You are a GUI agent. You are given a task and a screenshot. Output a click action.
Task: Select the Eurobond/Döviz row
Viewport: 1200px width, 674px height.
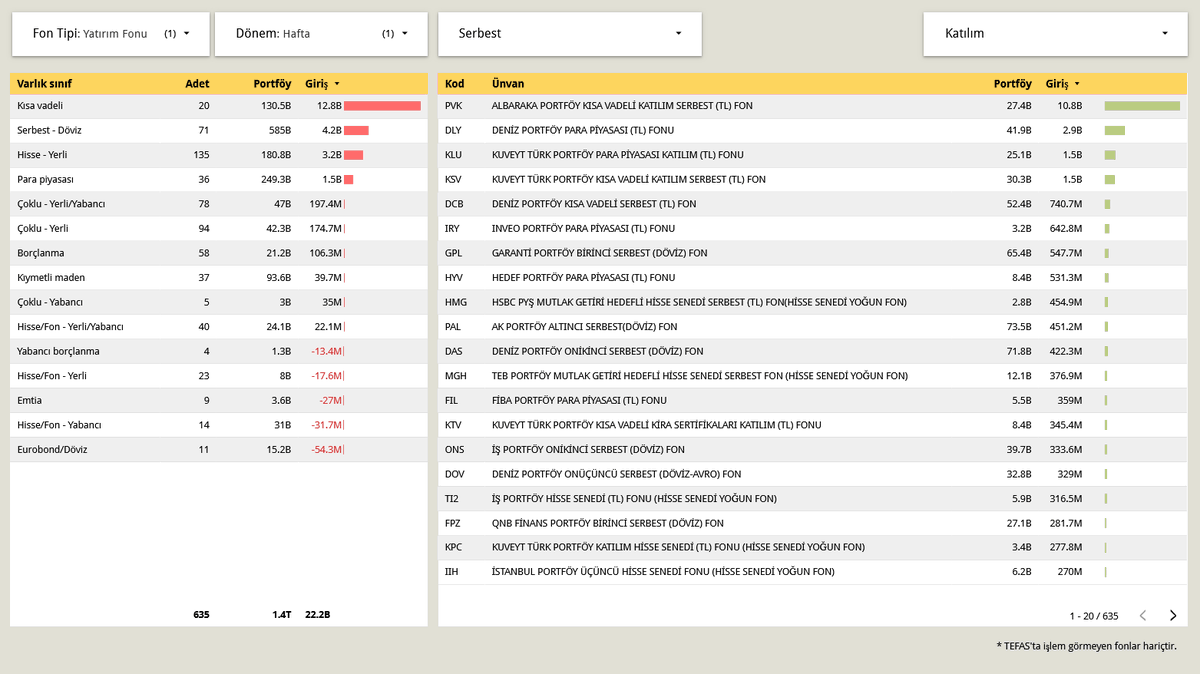219,449
